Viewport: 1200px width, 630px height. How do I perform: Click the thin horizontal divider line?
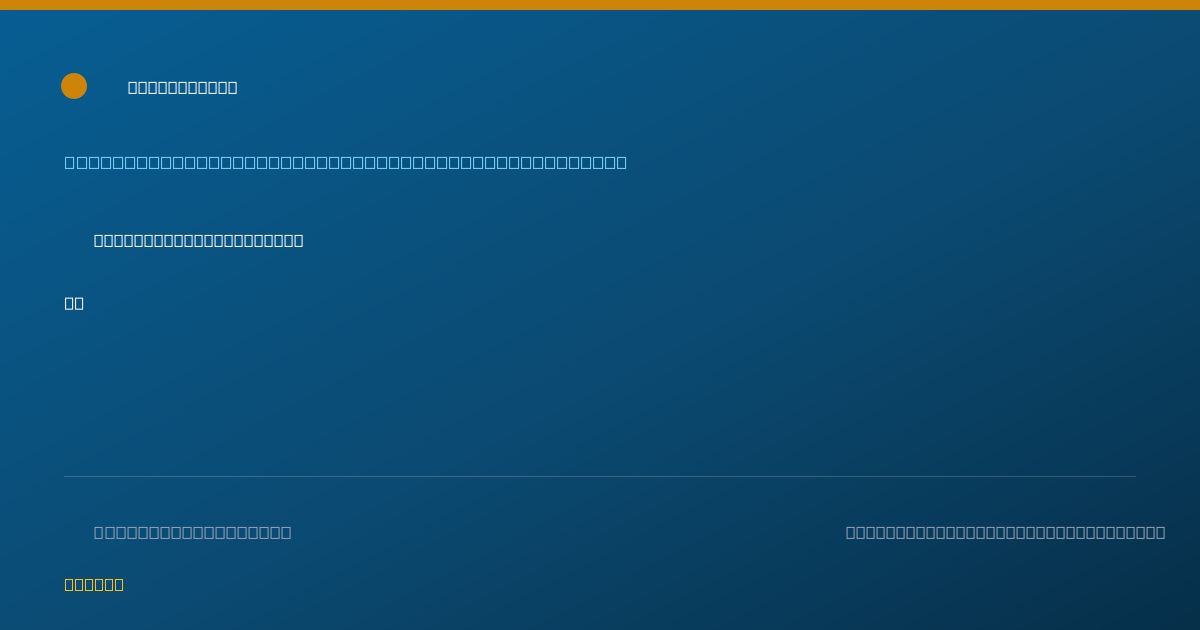tap(600, 476)
